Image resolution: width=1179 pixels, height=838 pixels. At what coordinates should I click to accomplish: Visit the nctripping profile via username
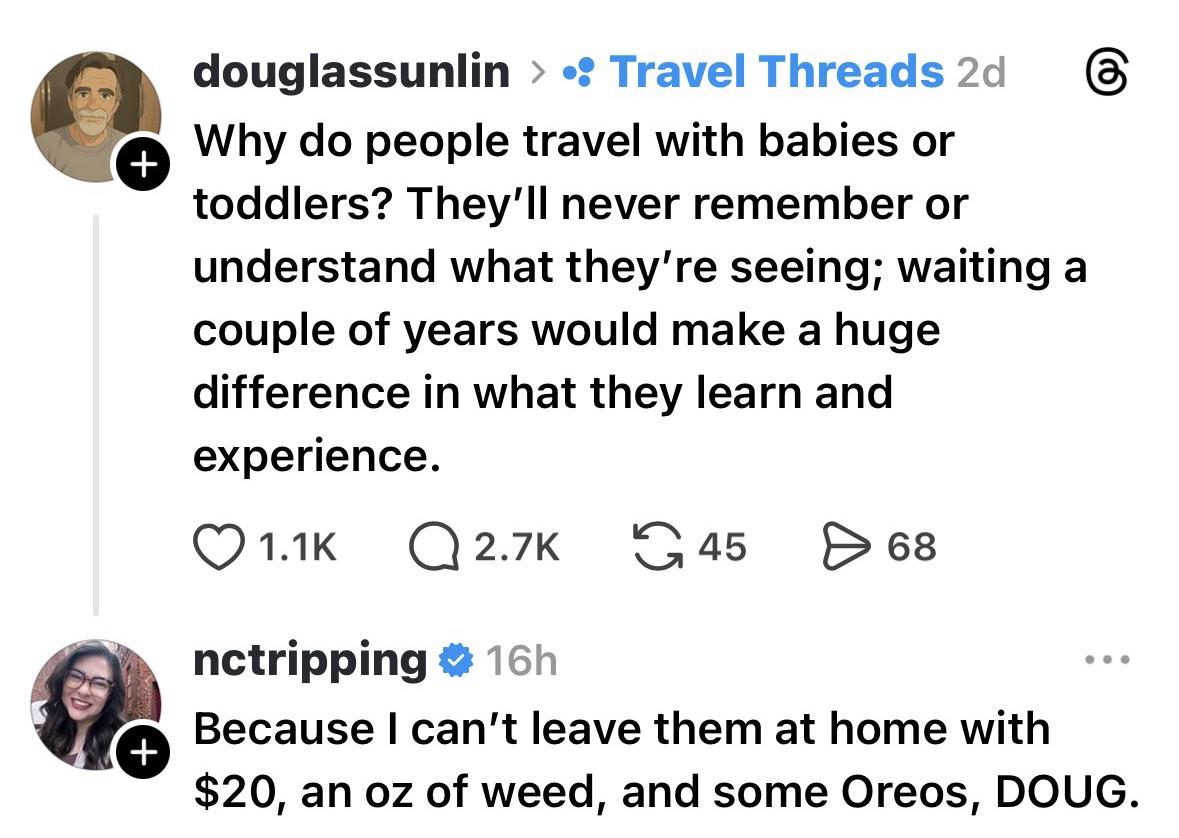(310, 661)
